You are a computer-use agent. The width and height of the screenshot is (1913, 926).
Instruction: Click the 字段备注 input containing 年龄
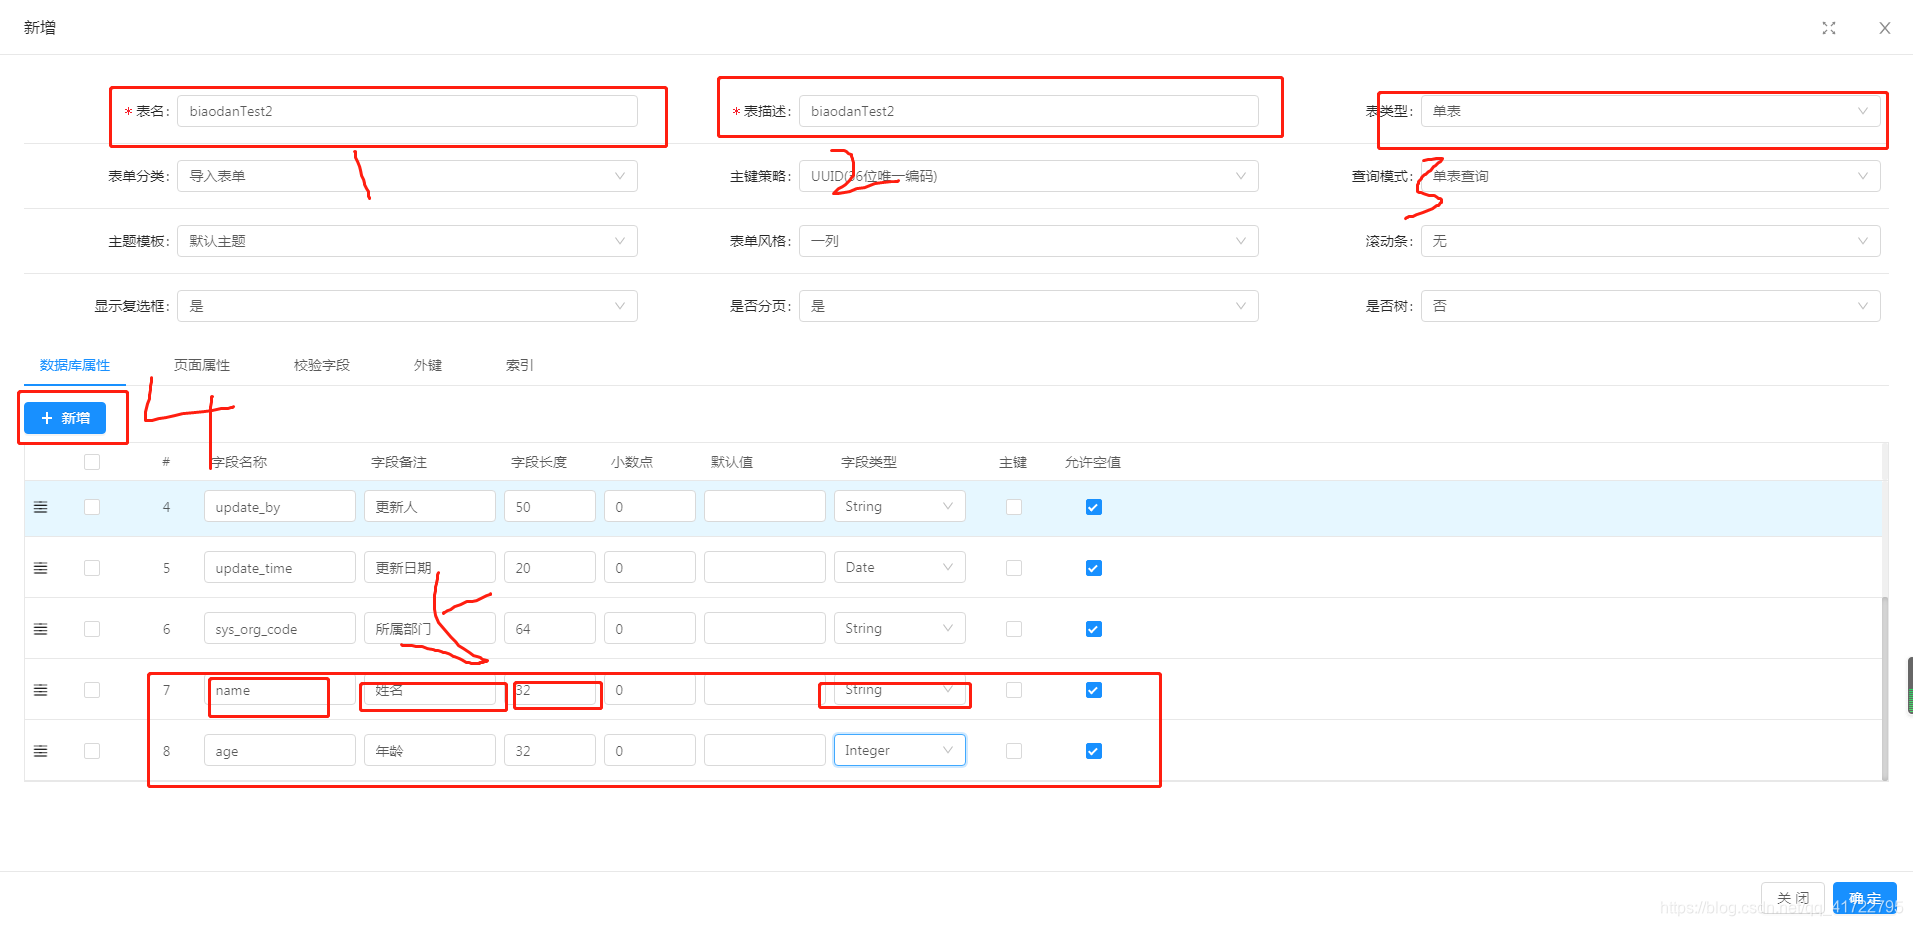pyautogui.click(x=429, y=751)
